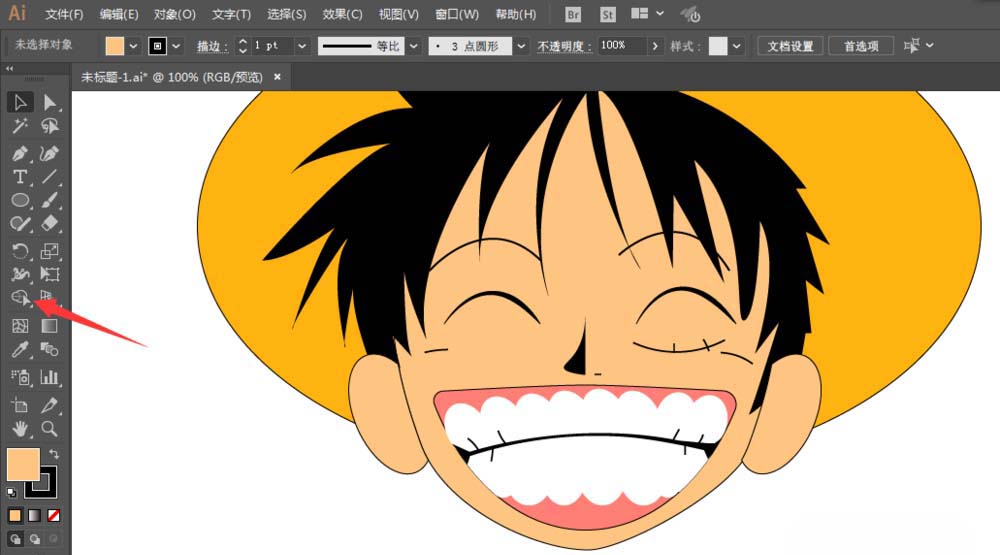Open the brush definition dropdown (3 点圆形)
The width and height of the screenshot is (1000, 555).
522,46
